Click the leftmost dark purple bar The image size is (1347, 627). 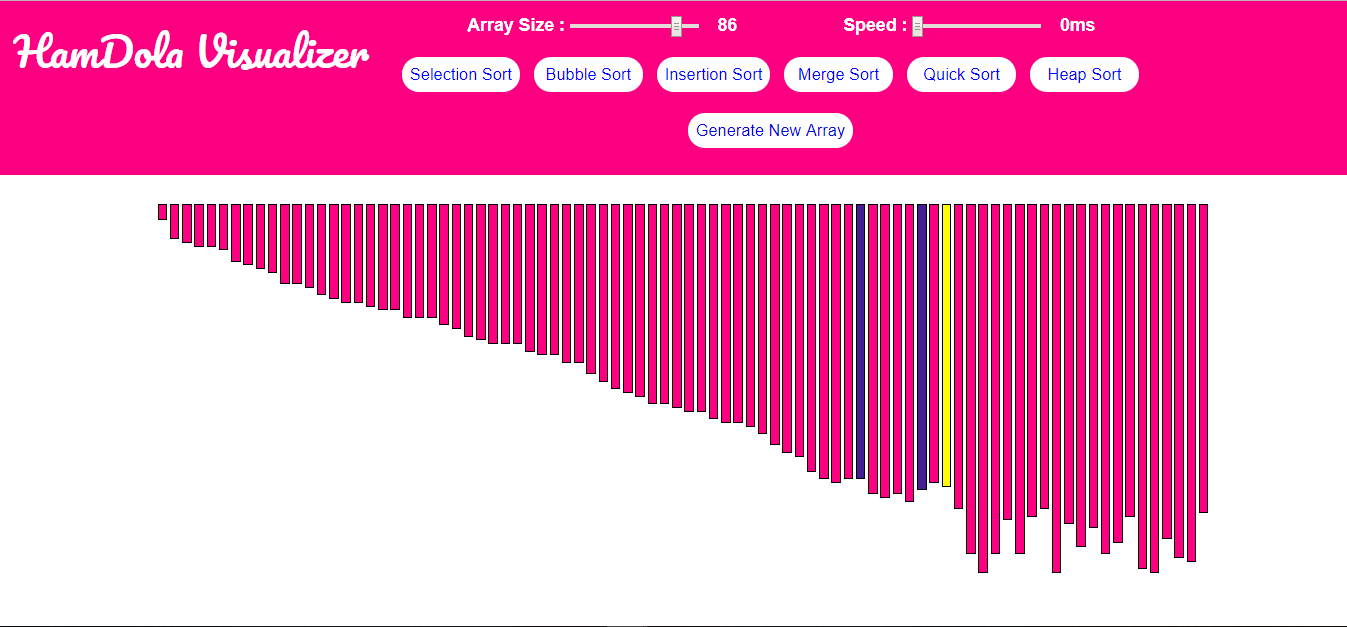pyautogui.click(x=860, y=341)
